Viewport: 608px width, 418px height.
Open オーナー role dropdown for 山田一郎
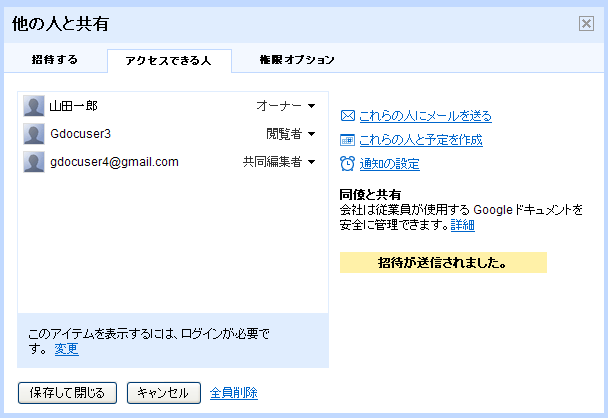click(x=286, y=106)
